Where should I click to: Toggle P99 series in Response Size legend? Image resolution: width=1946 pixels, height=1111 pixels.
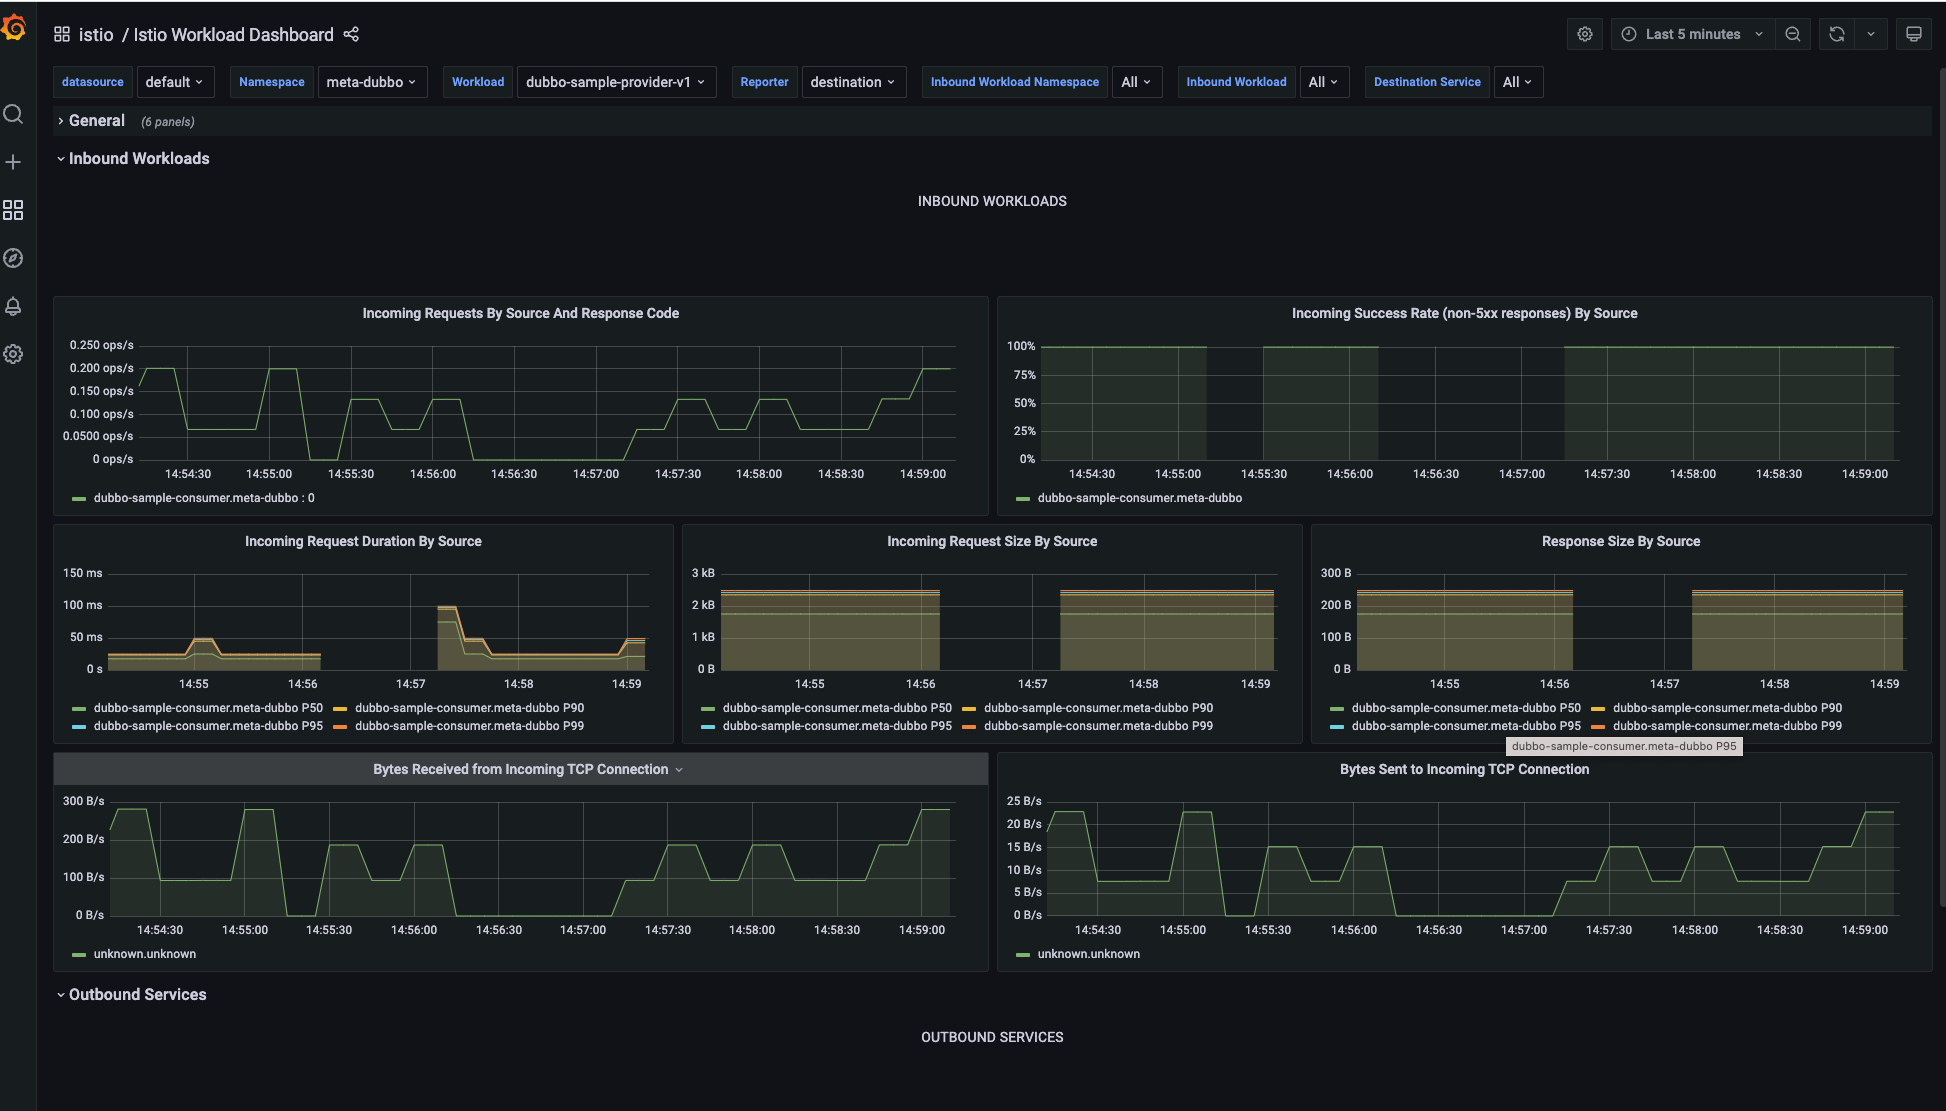[1727, 726]
